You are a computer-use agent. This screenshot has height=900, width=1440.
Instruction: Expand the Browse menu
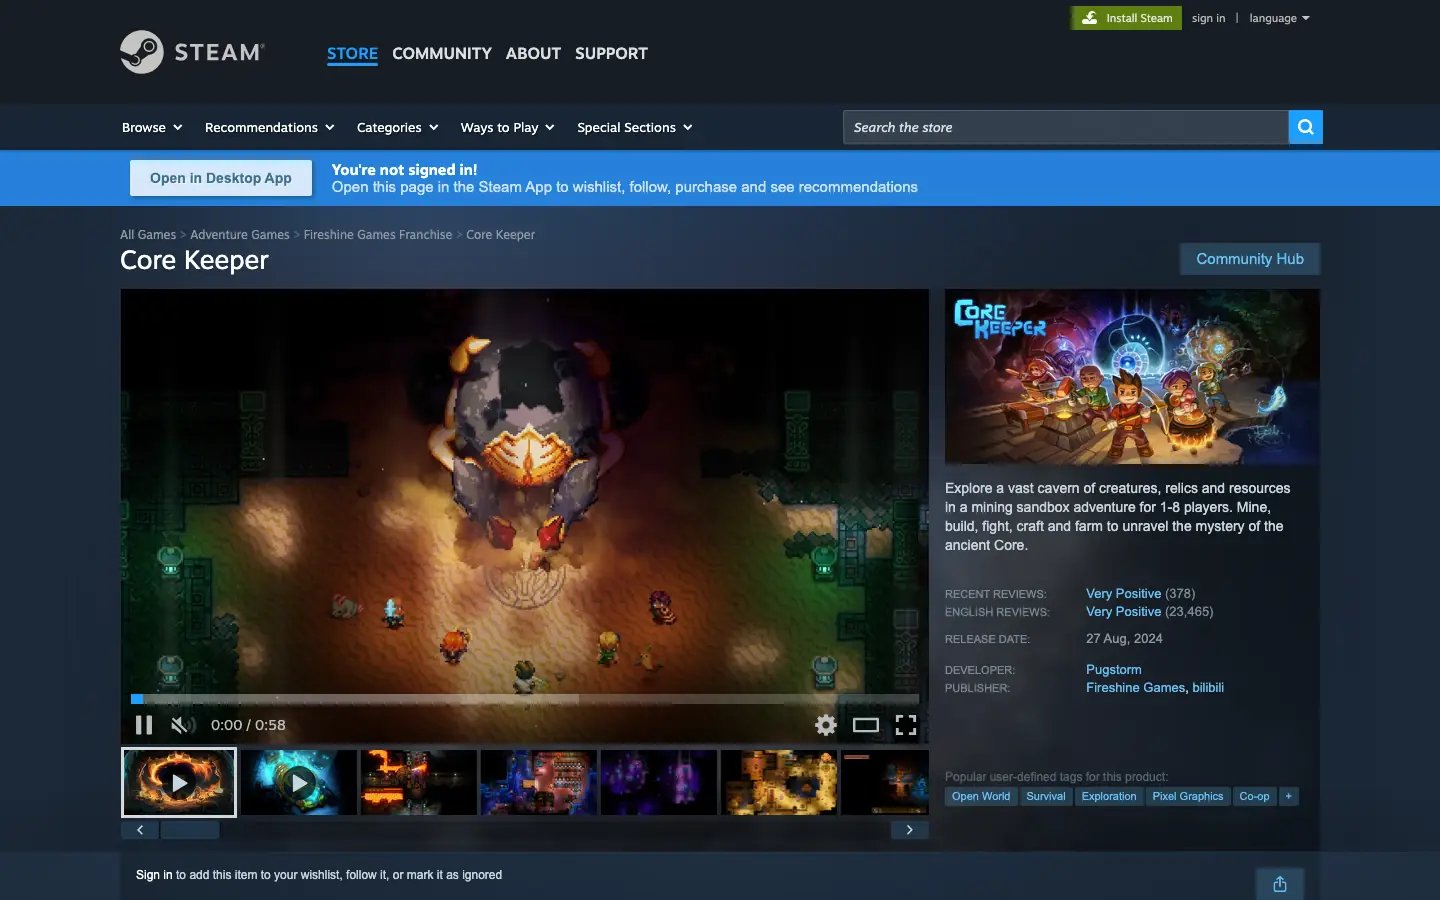coord(152,127)
